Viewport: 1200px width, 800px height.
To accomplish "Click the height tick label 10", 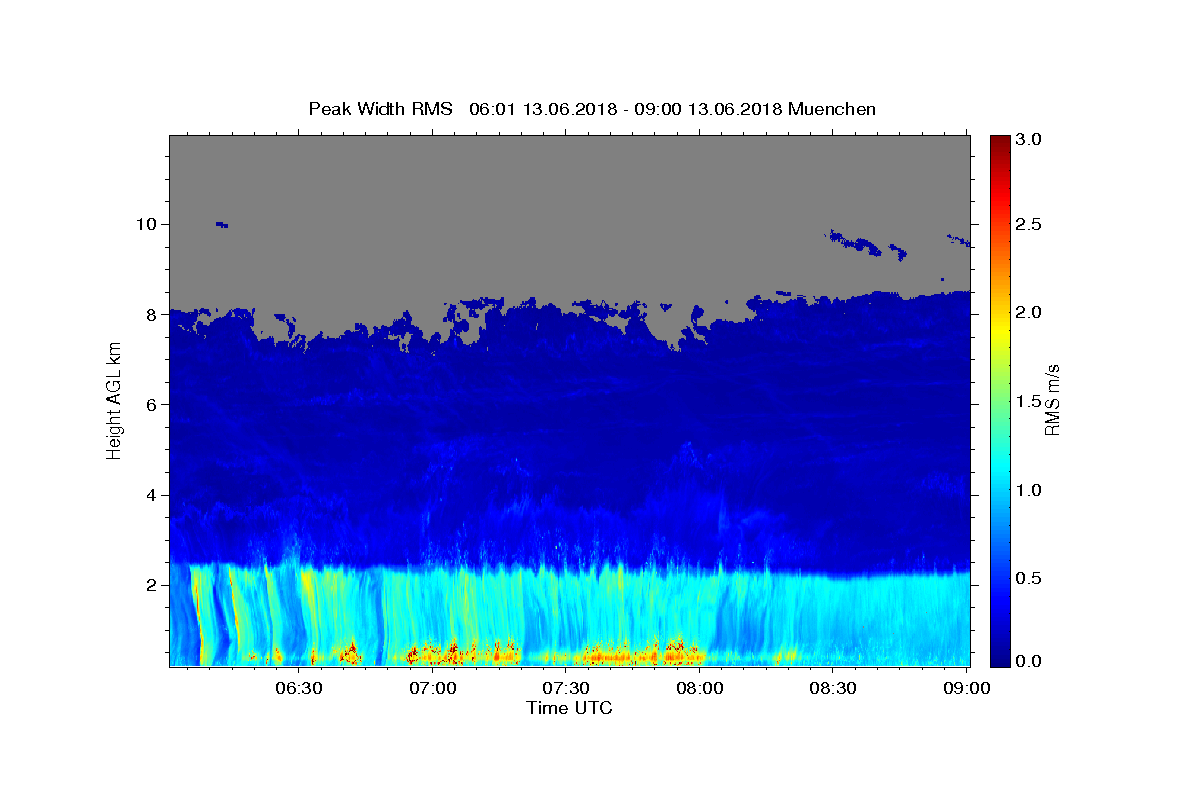I will pyautogui.click(x=149, y=224).
